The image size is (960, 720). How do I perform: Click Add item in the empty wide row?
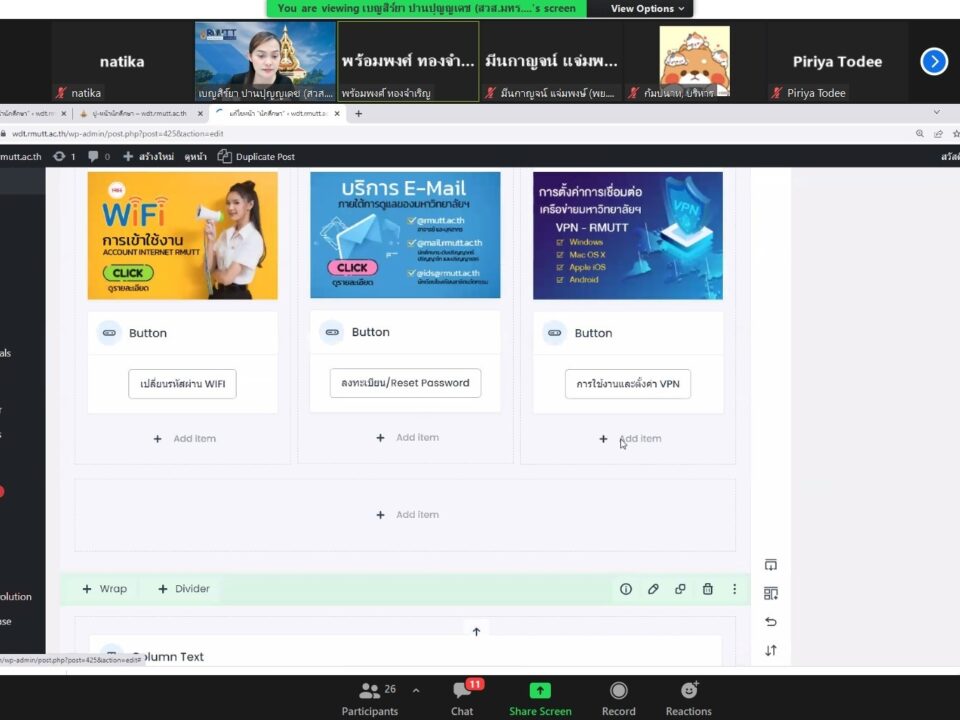(408, 515)
